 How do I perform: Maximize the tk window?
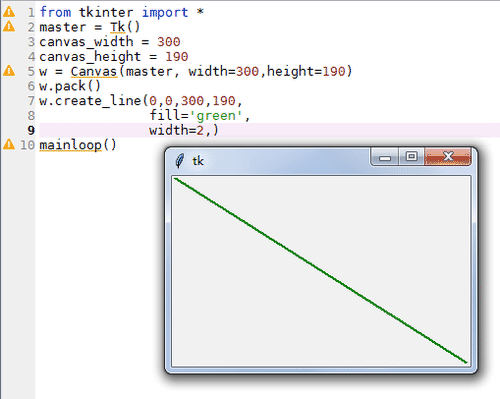(x=411, y=157)
